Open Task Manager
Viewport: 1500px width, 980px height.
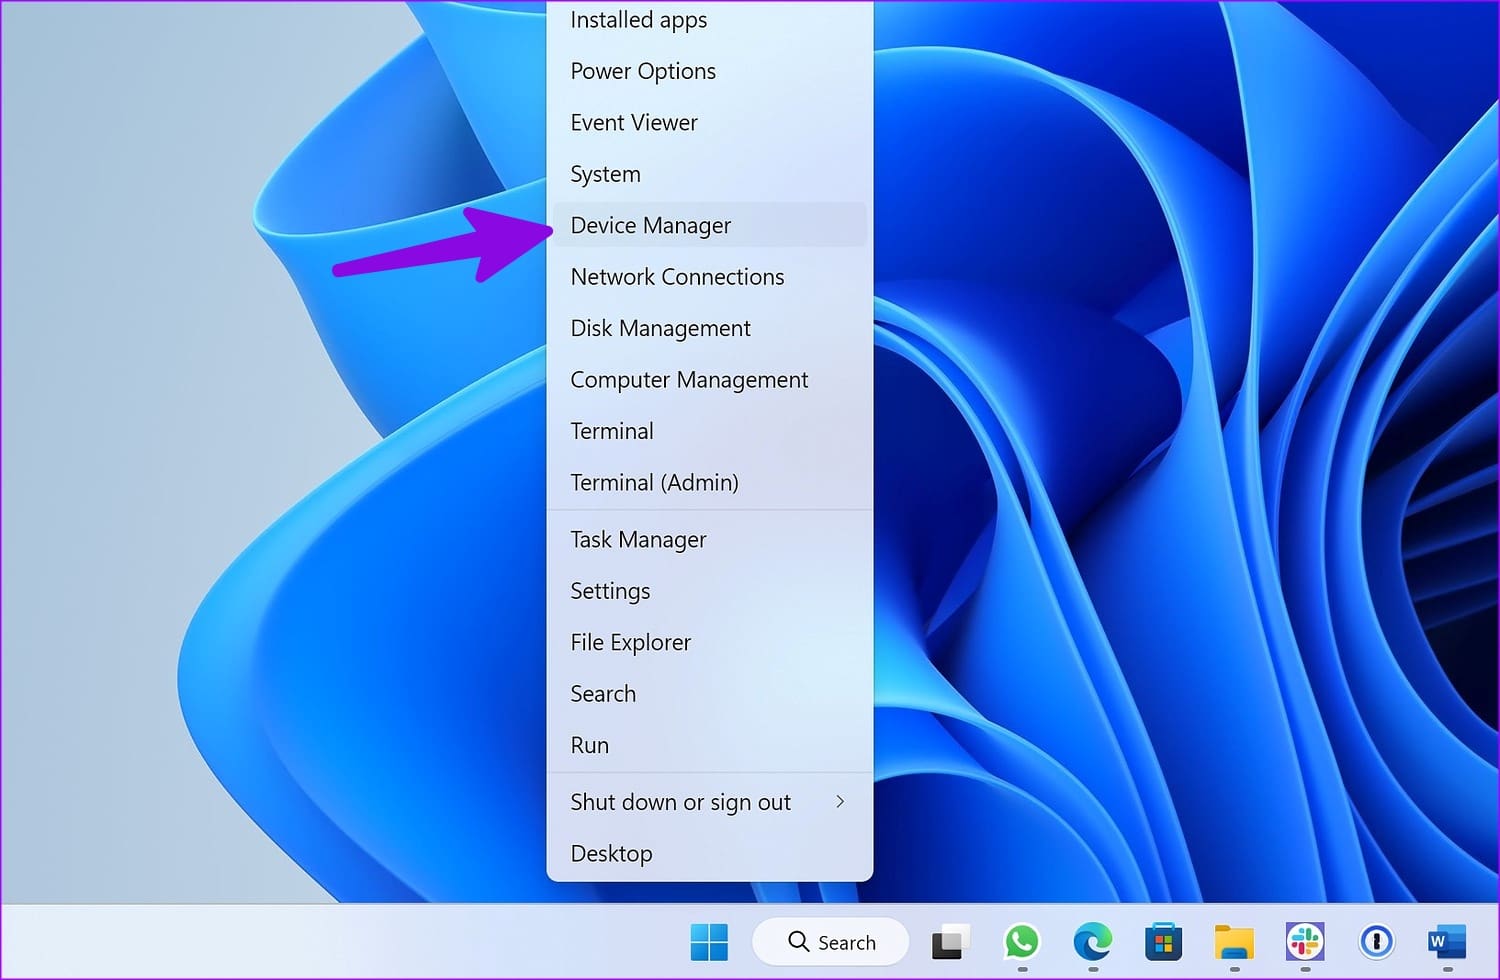pyautogui.click(x=638, y=539)
